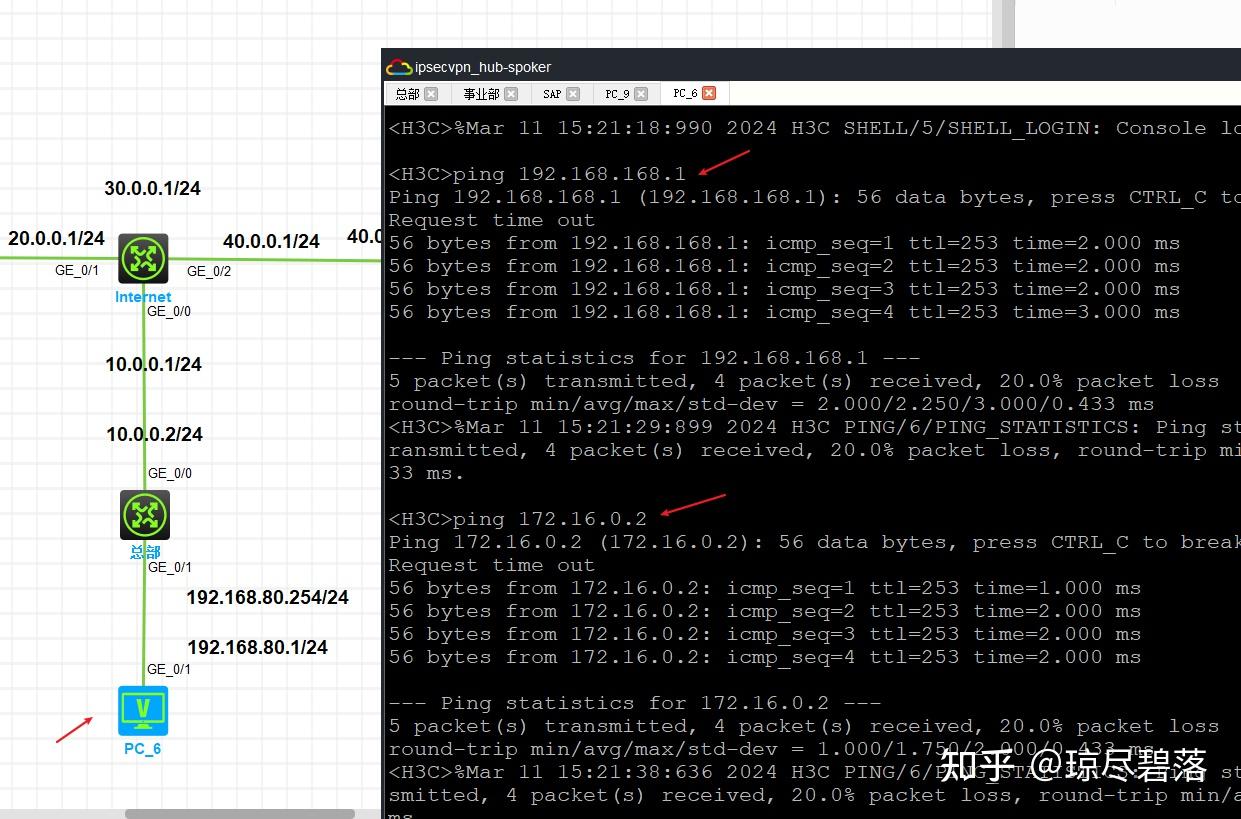Switch to the 总部 console tab
Viewport: 1241px width, 819px height.
click(x=407, y=93)
